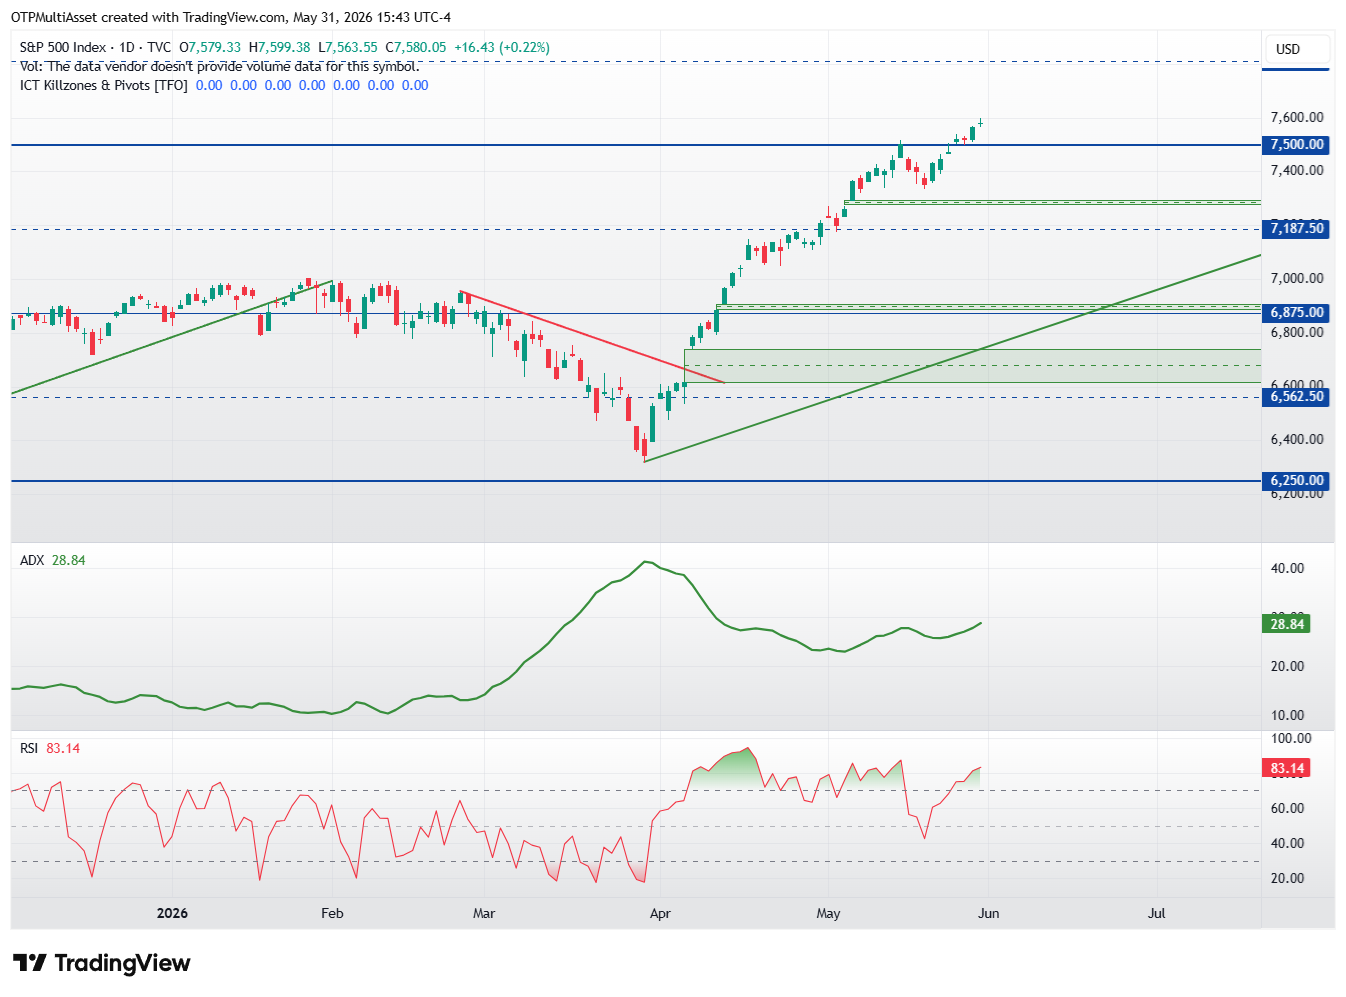Click the 10.00 value on ADX scale

tap(1287, 715)
